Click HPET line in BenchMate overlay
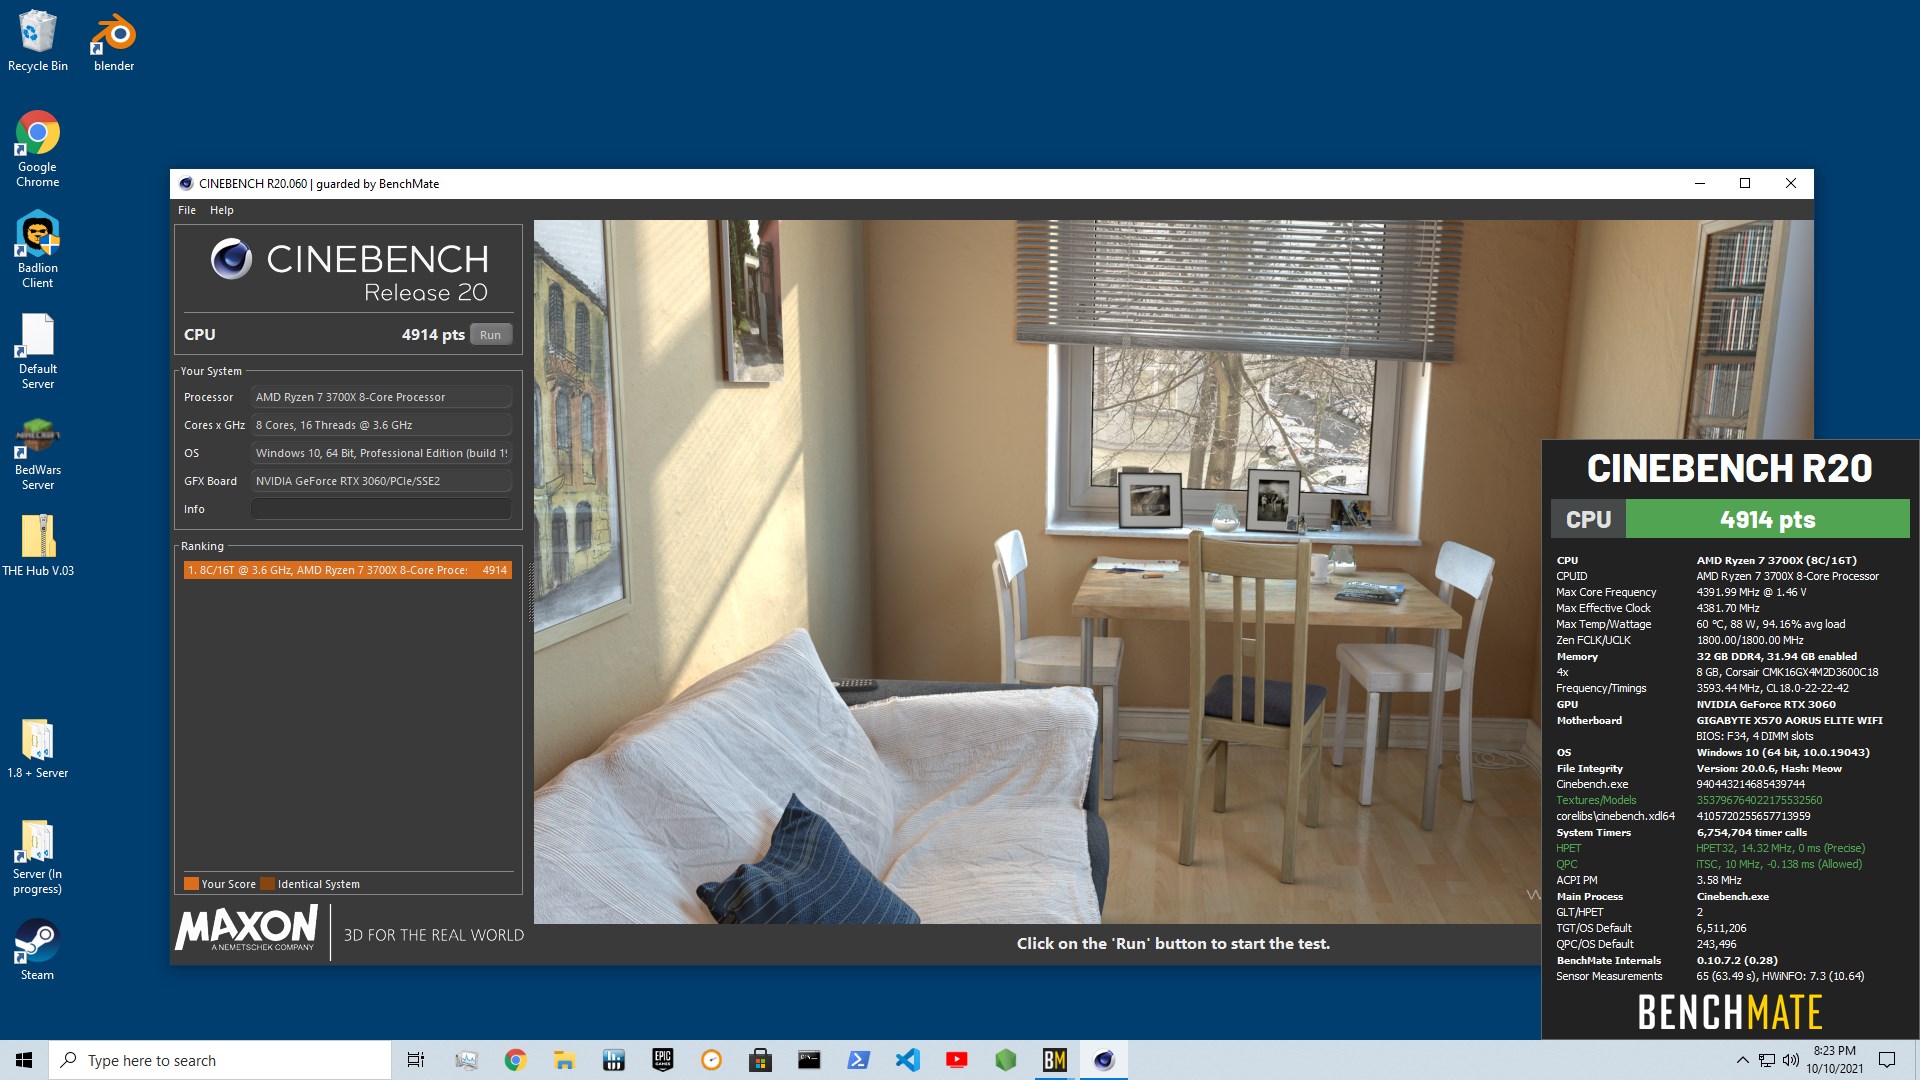This screenshot has width=1920, height=1080. click(1710, 848)
